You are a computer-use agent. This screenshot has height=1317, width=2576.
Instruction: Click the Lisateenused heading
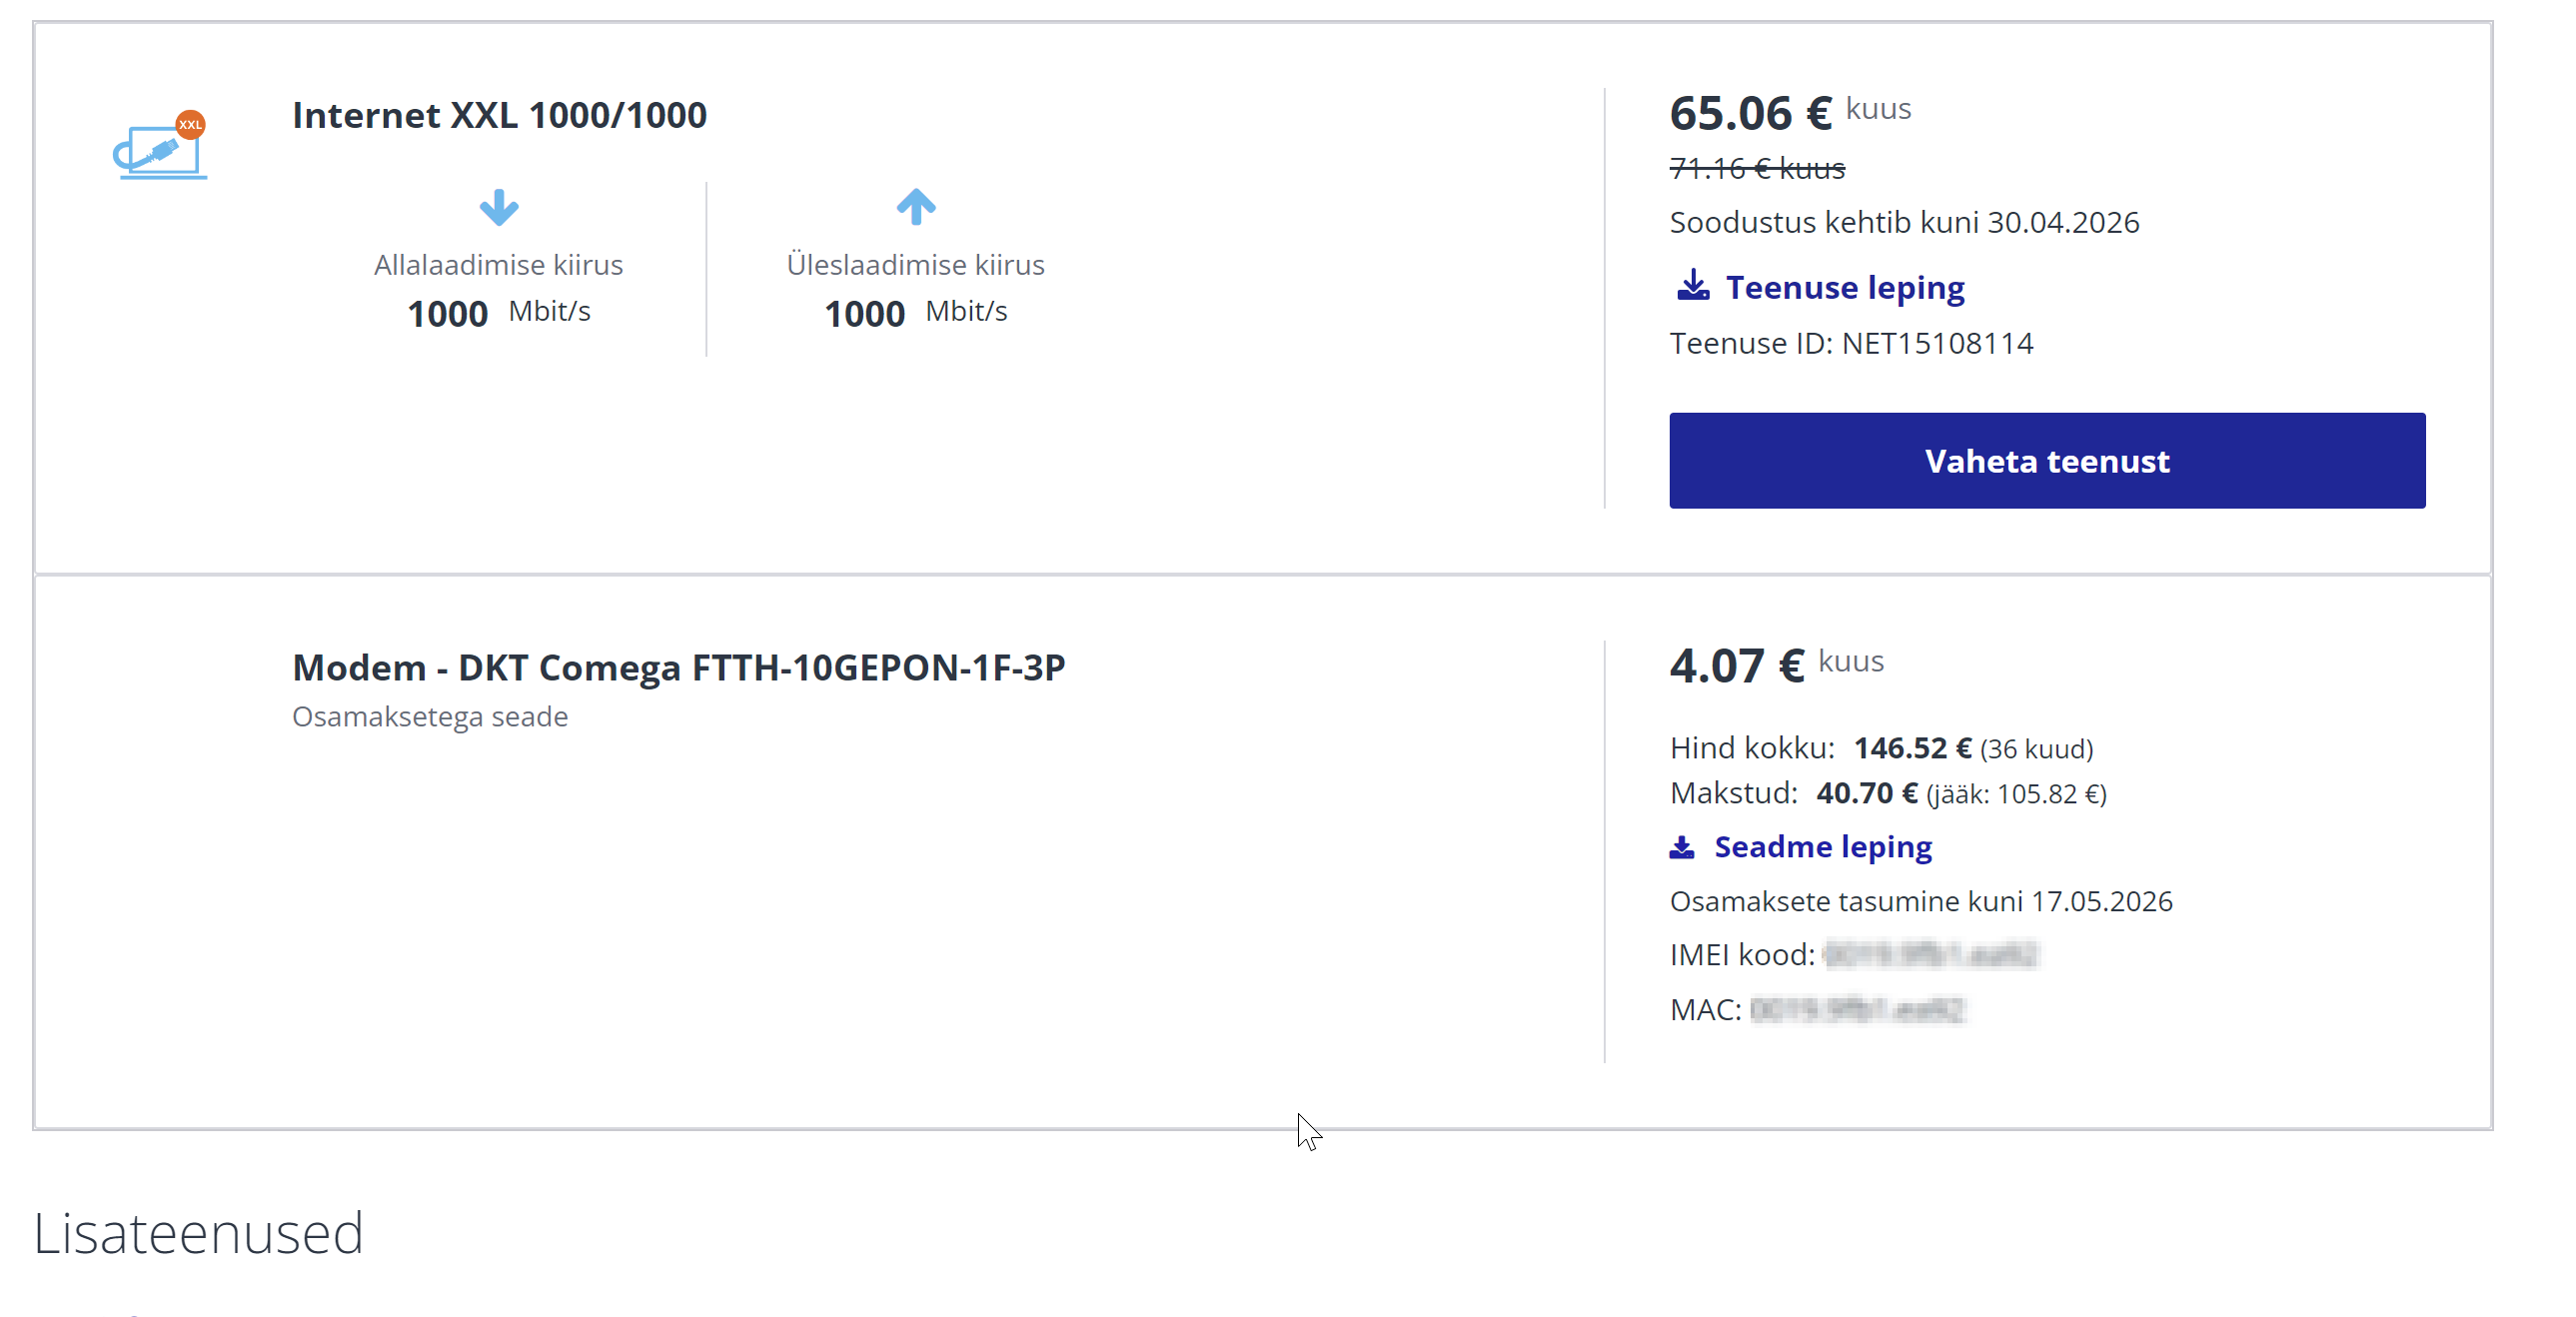point(198,1233)
